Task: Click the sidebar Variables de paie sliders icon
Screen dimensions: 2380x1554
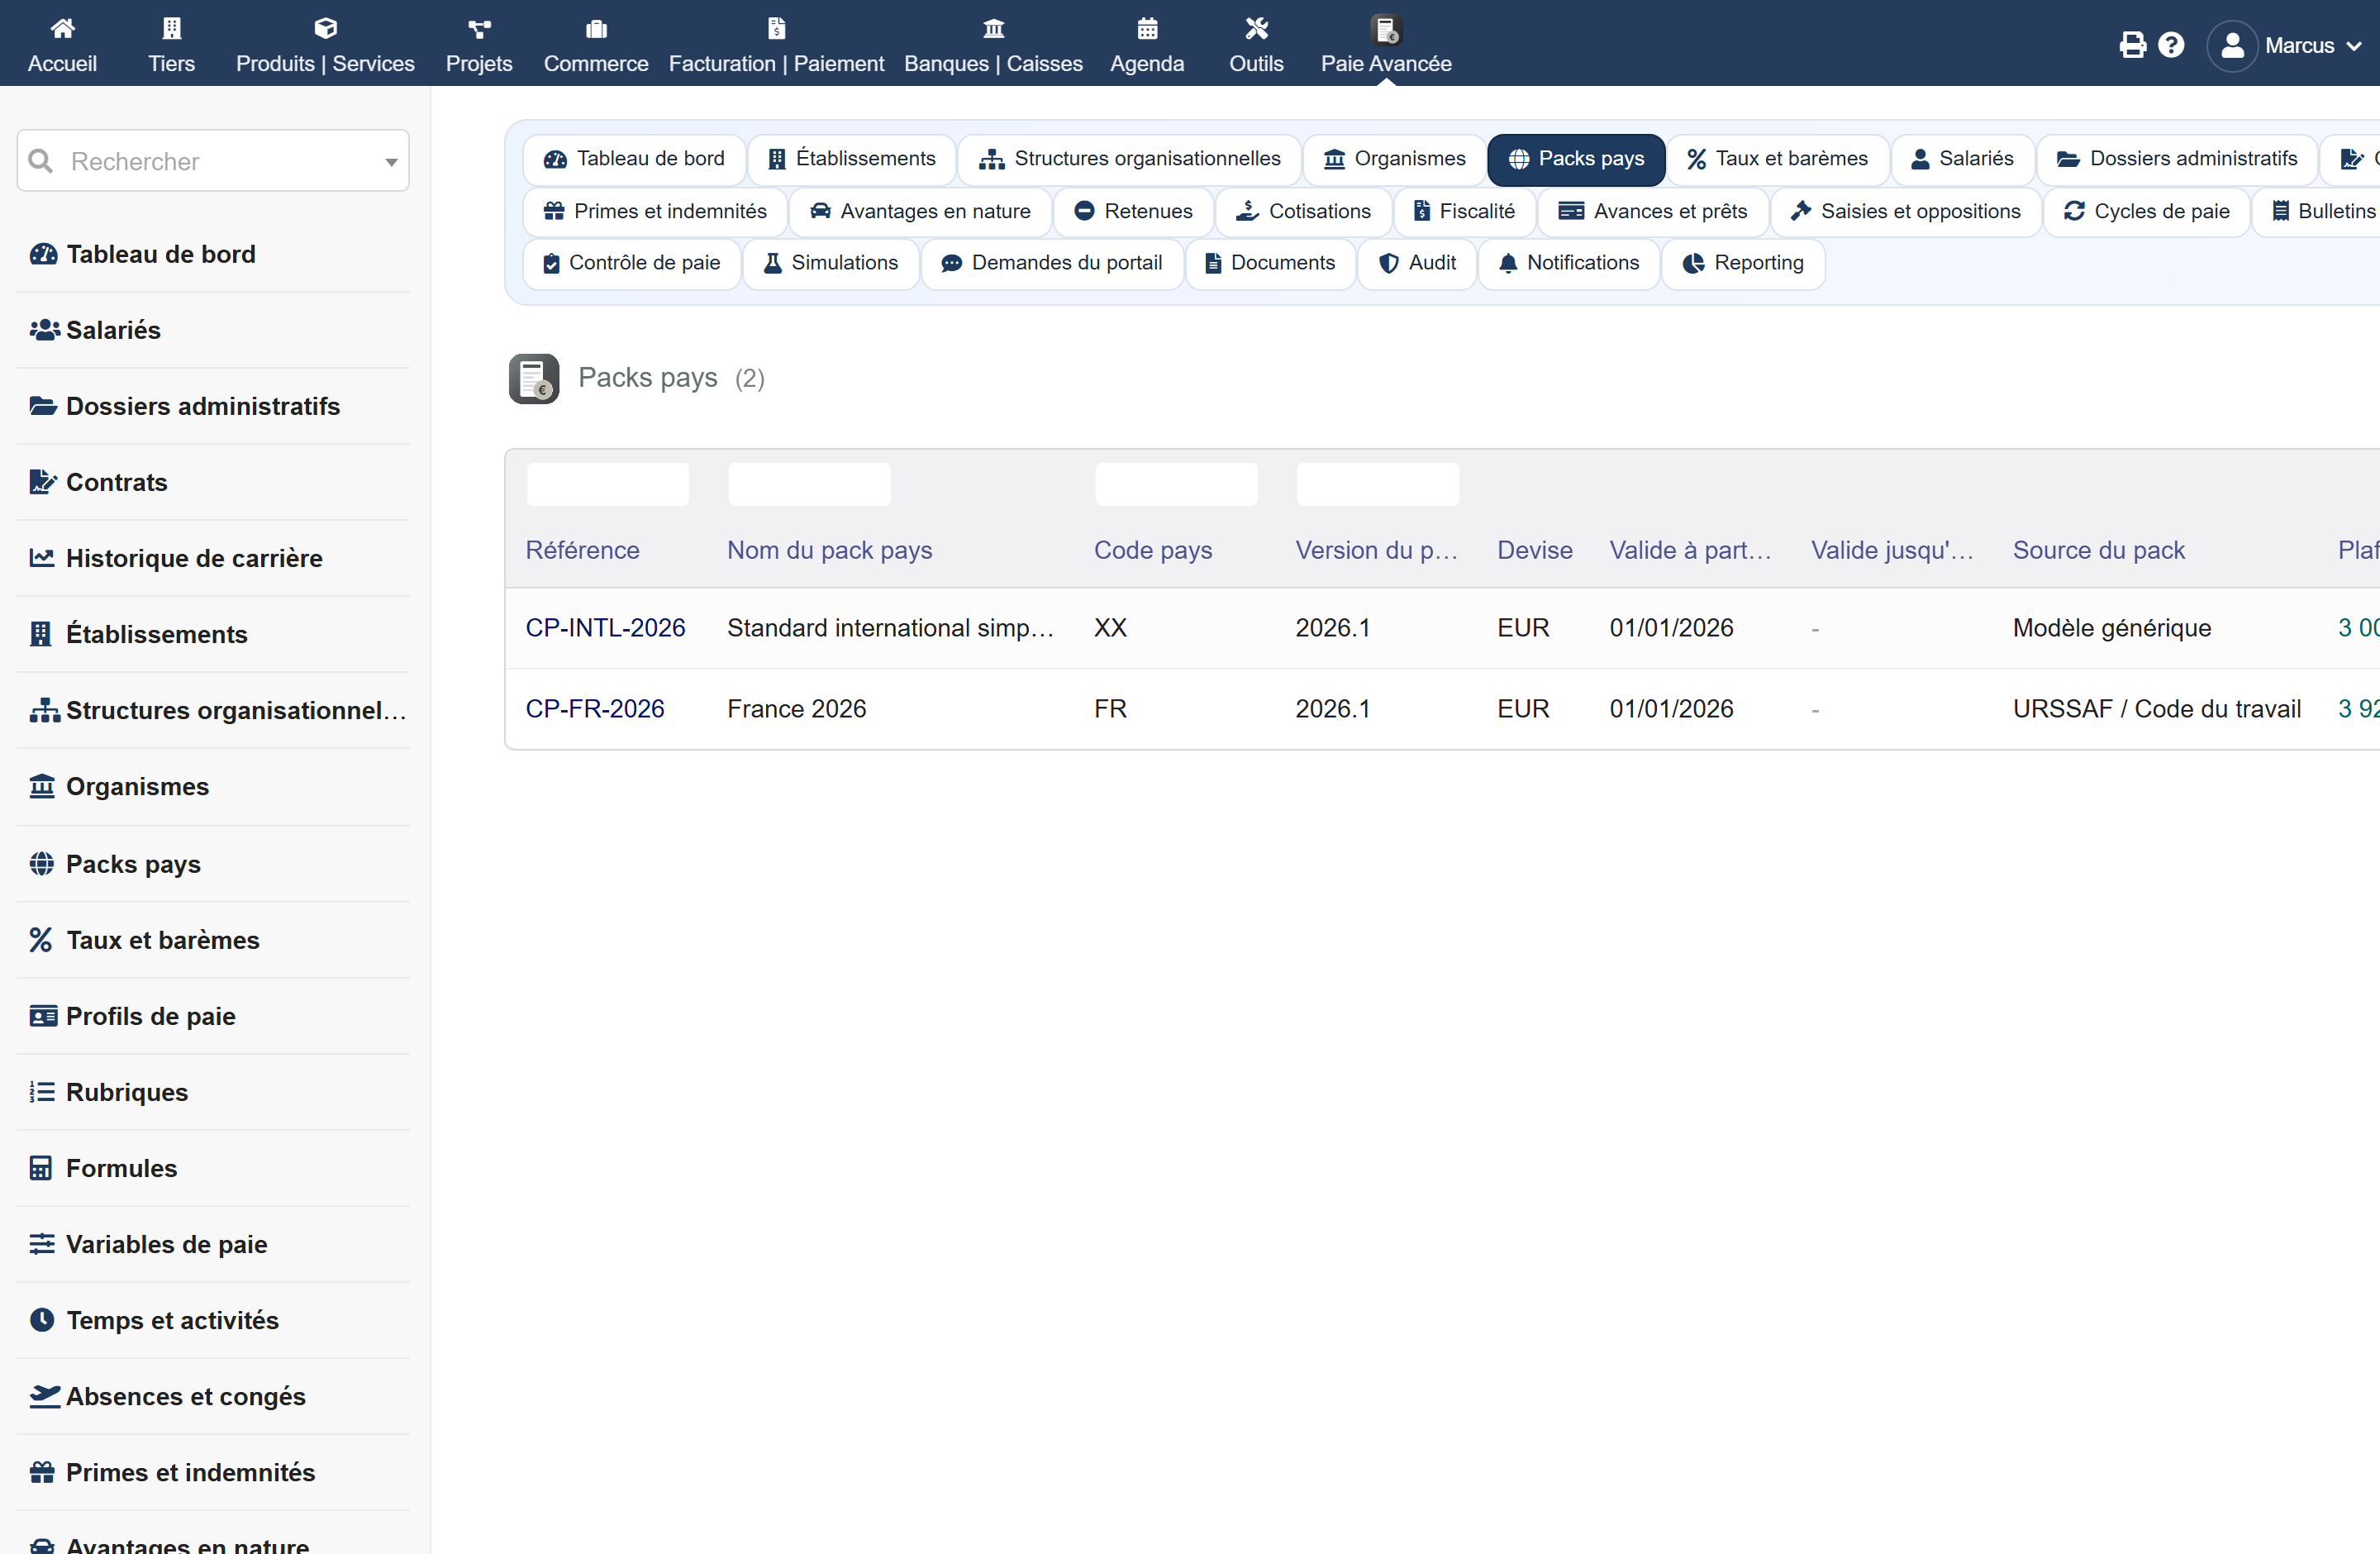Action: point(42,1244)
